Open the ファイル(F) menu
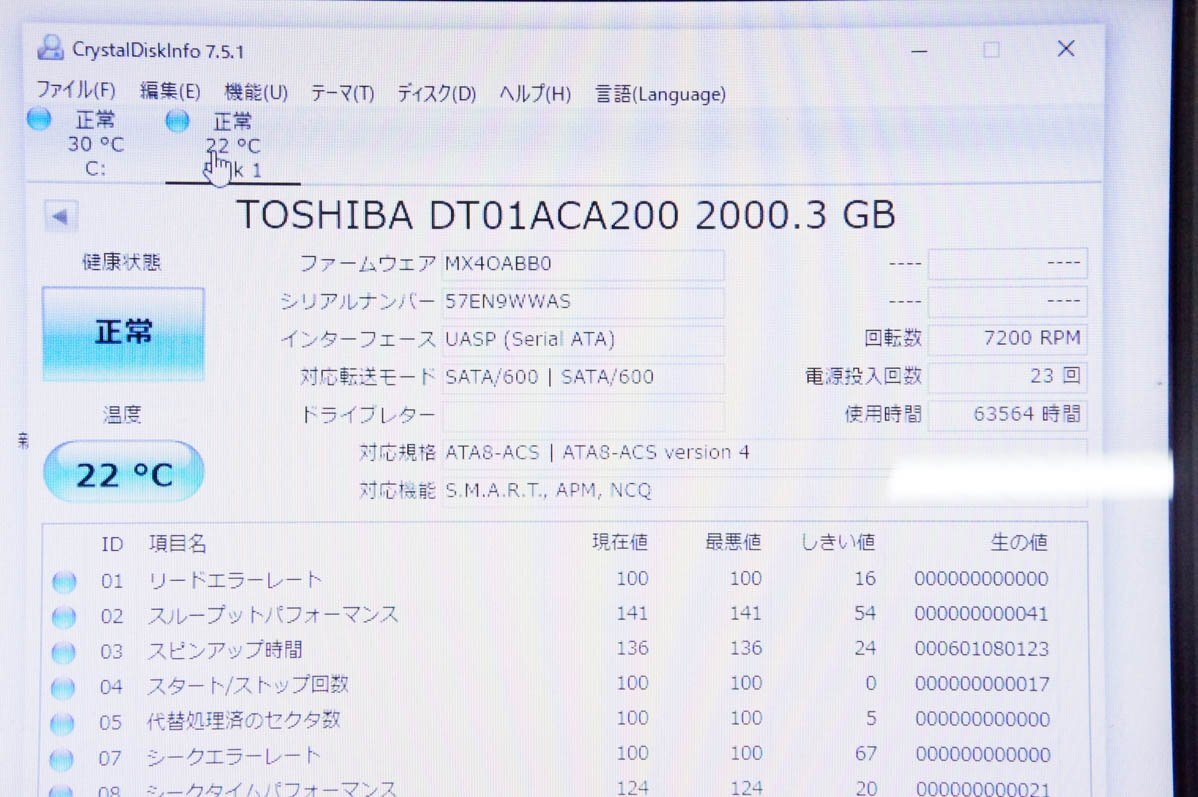 76,89
